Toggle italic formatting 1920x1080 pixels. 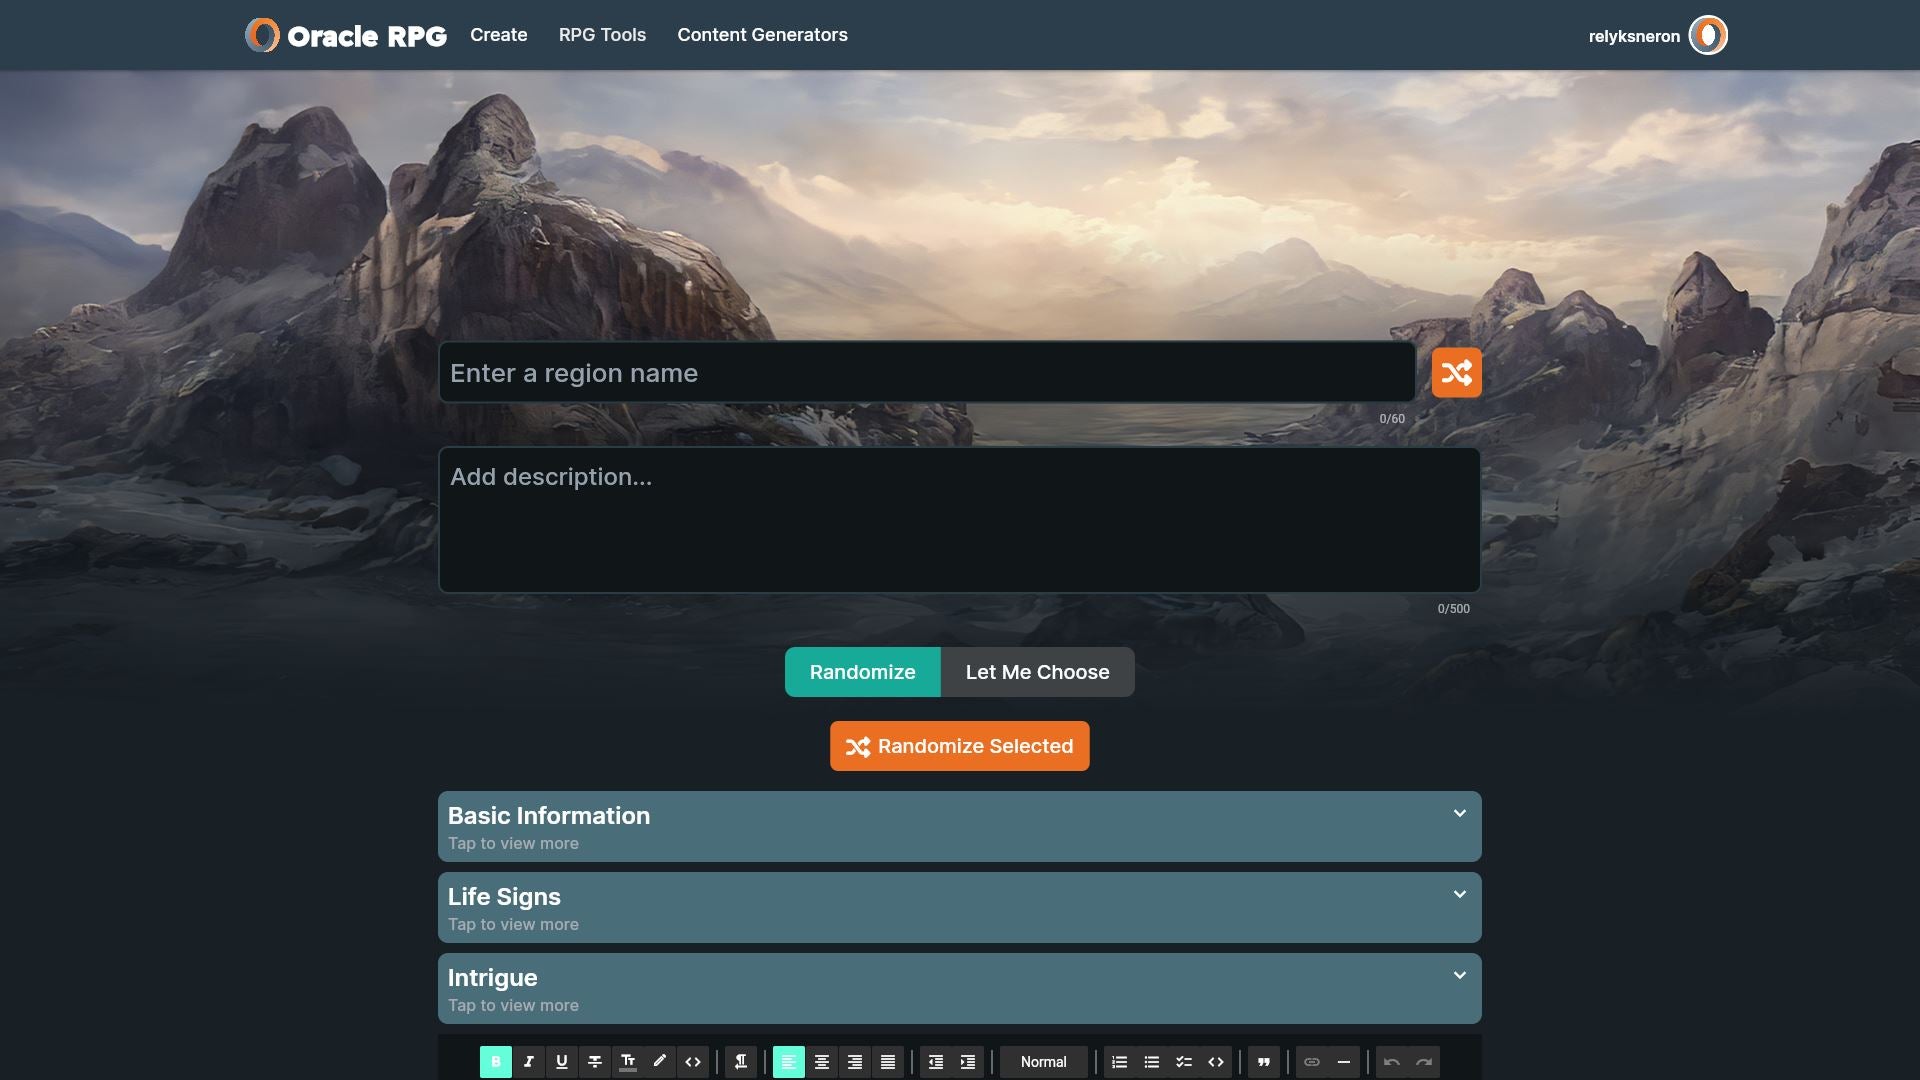[528, 1062]
